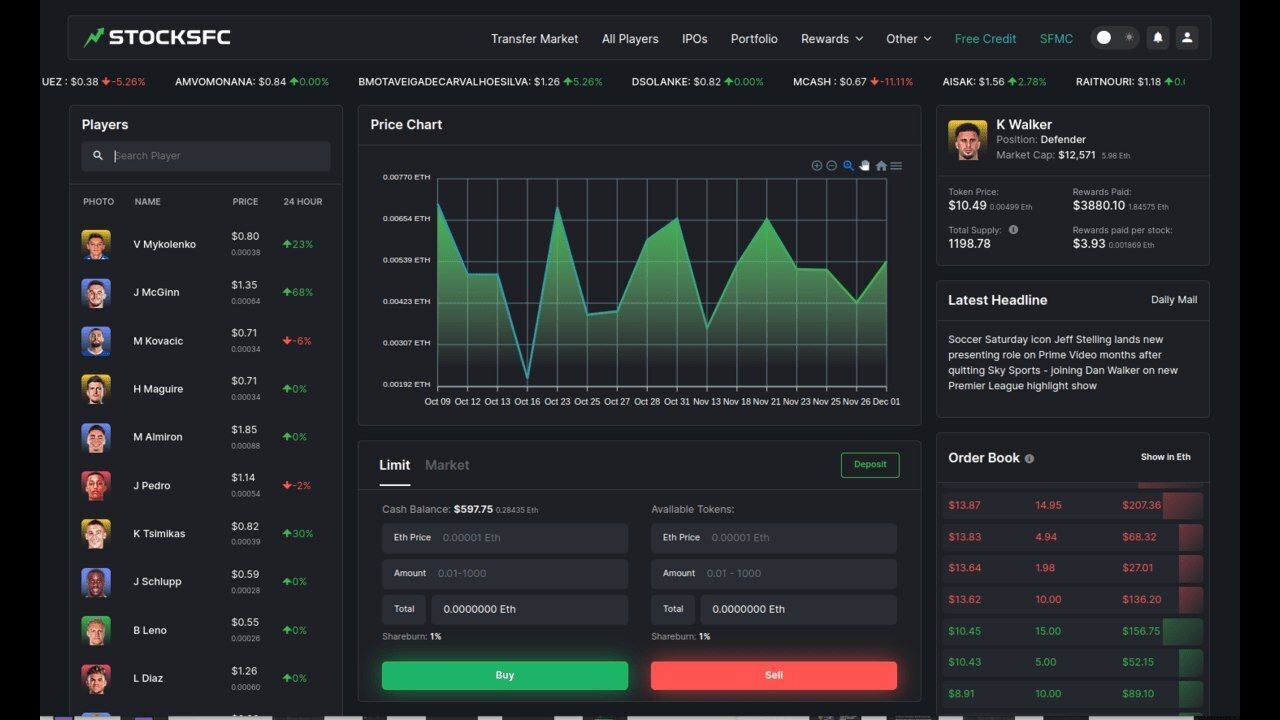Click the buy-side Eth Price field
Screen dimensions: 1280x720
click(505, 538)
